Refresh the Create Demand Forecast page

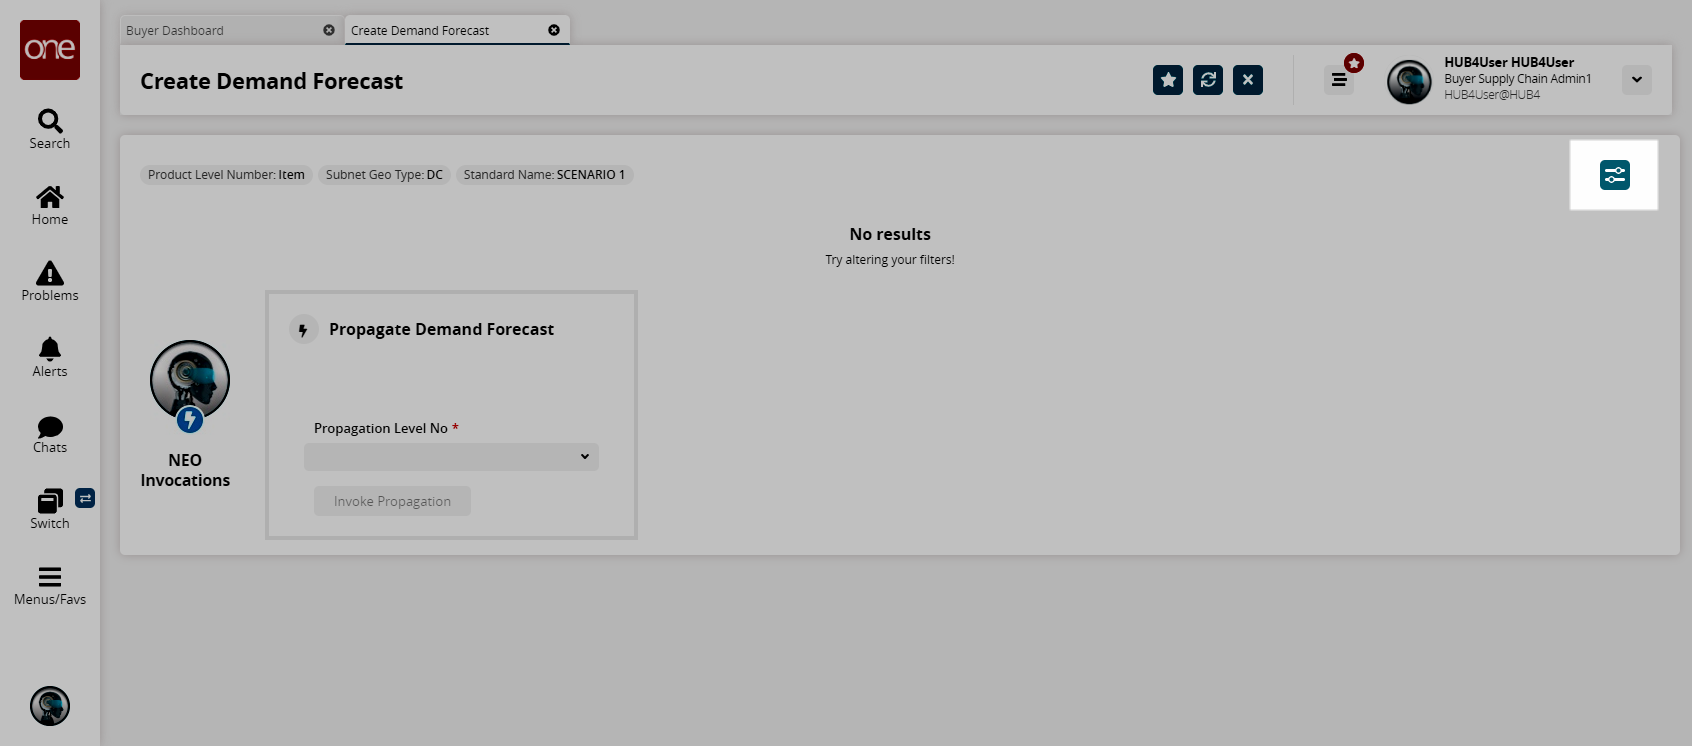1208,80
